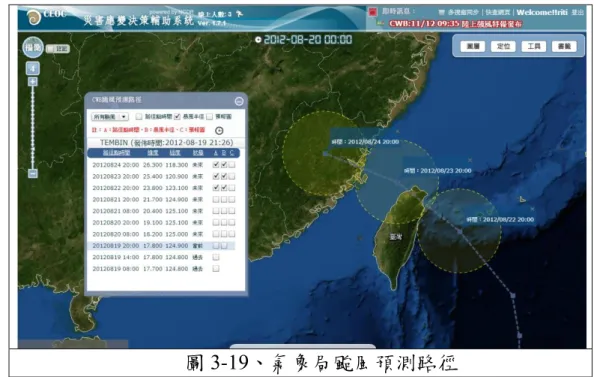Open the 所有颱風 typhoon dropdown
This screenshot has height=377, width=594.
click(110, 117)
